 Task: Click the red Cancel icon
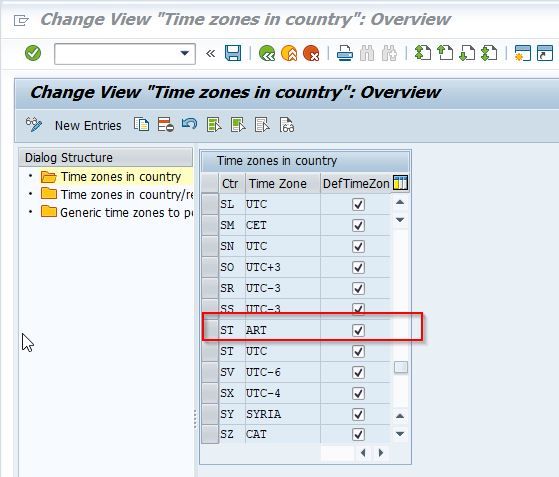[x=311, y=53]
